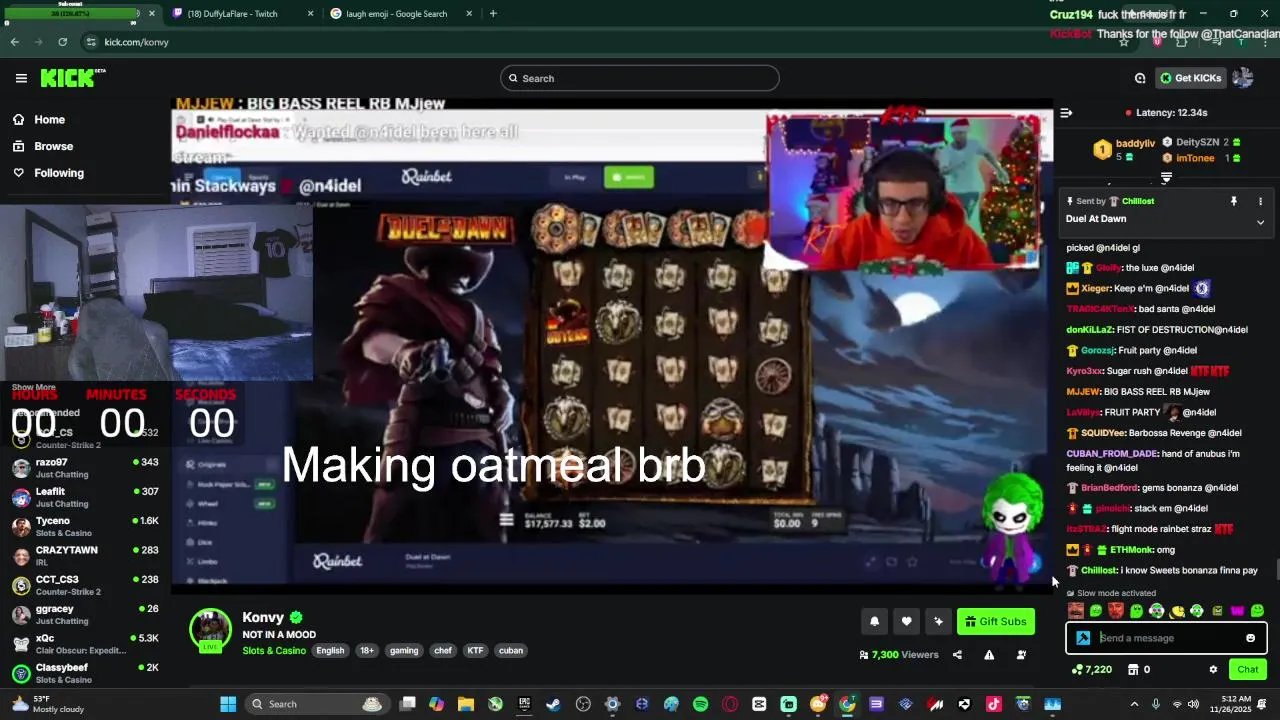The image size is (1280, 720).
Task: Collapse the chat panel arrow icon
Action: click(1066, 113)
